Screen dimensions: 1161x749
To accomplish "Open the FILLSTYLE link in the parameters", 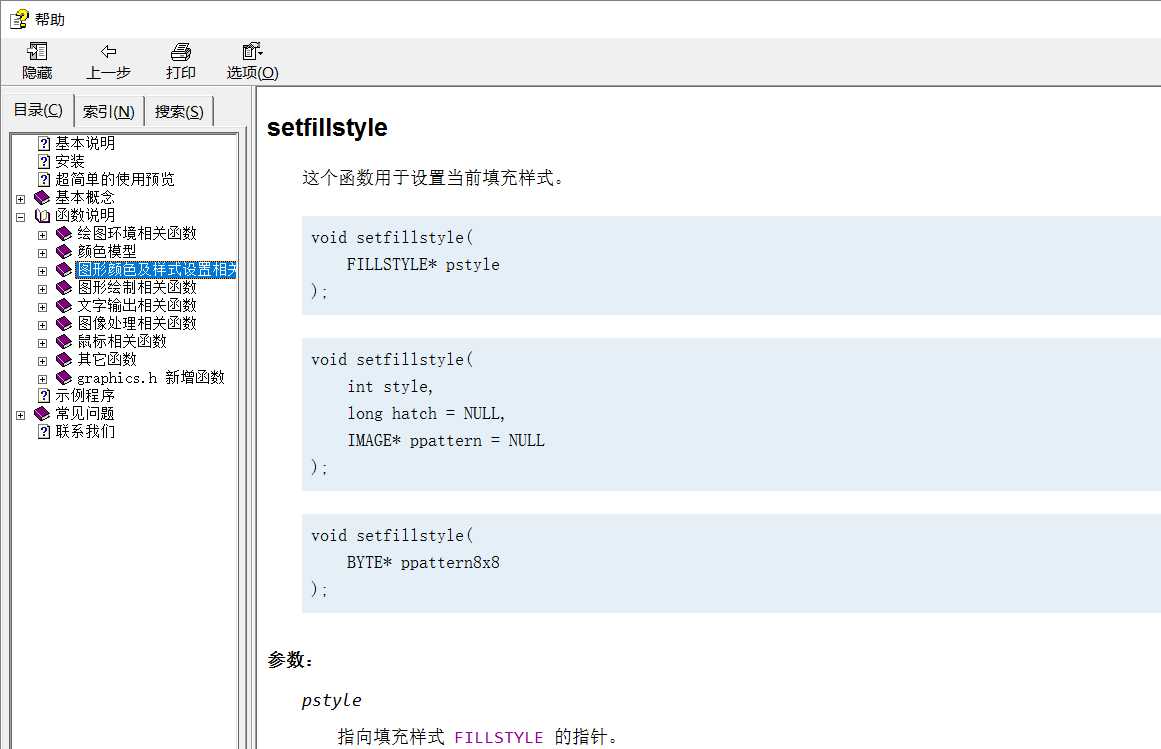I will pyautogui.click(x=498, y=738).
